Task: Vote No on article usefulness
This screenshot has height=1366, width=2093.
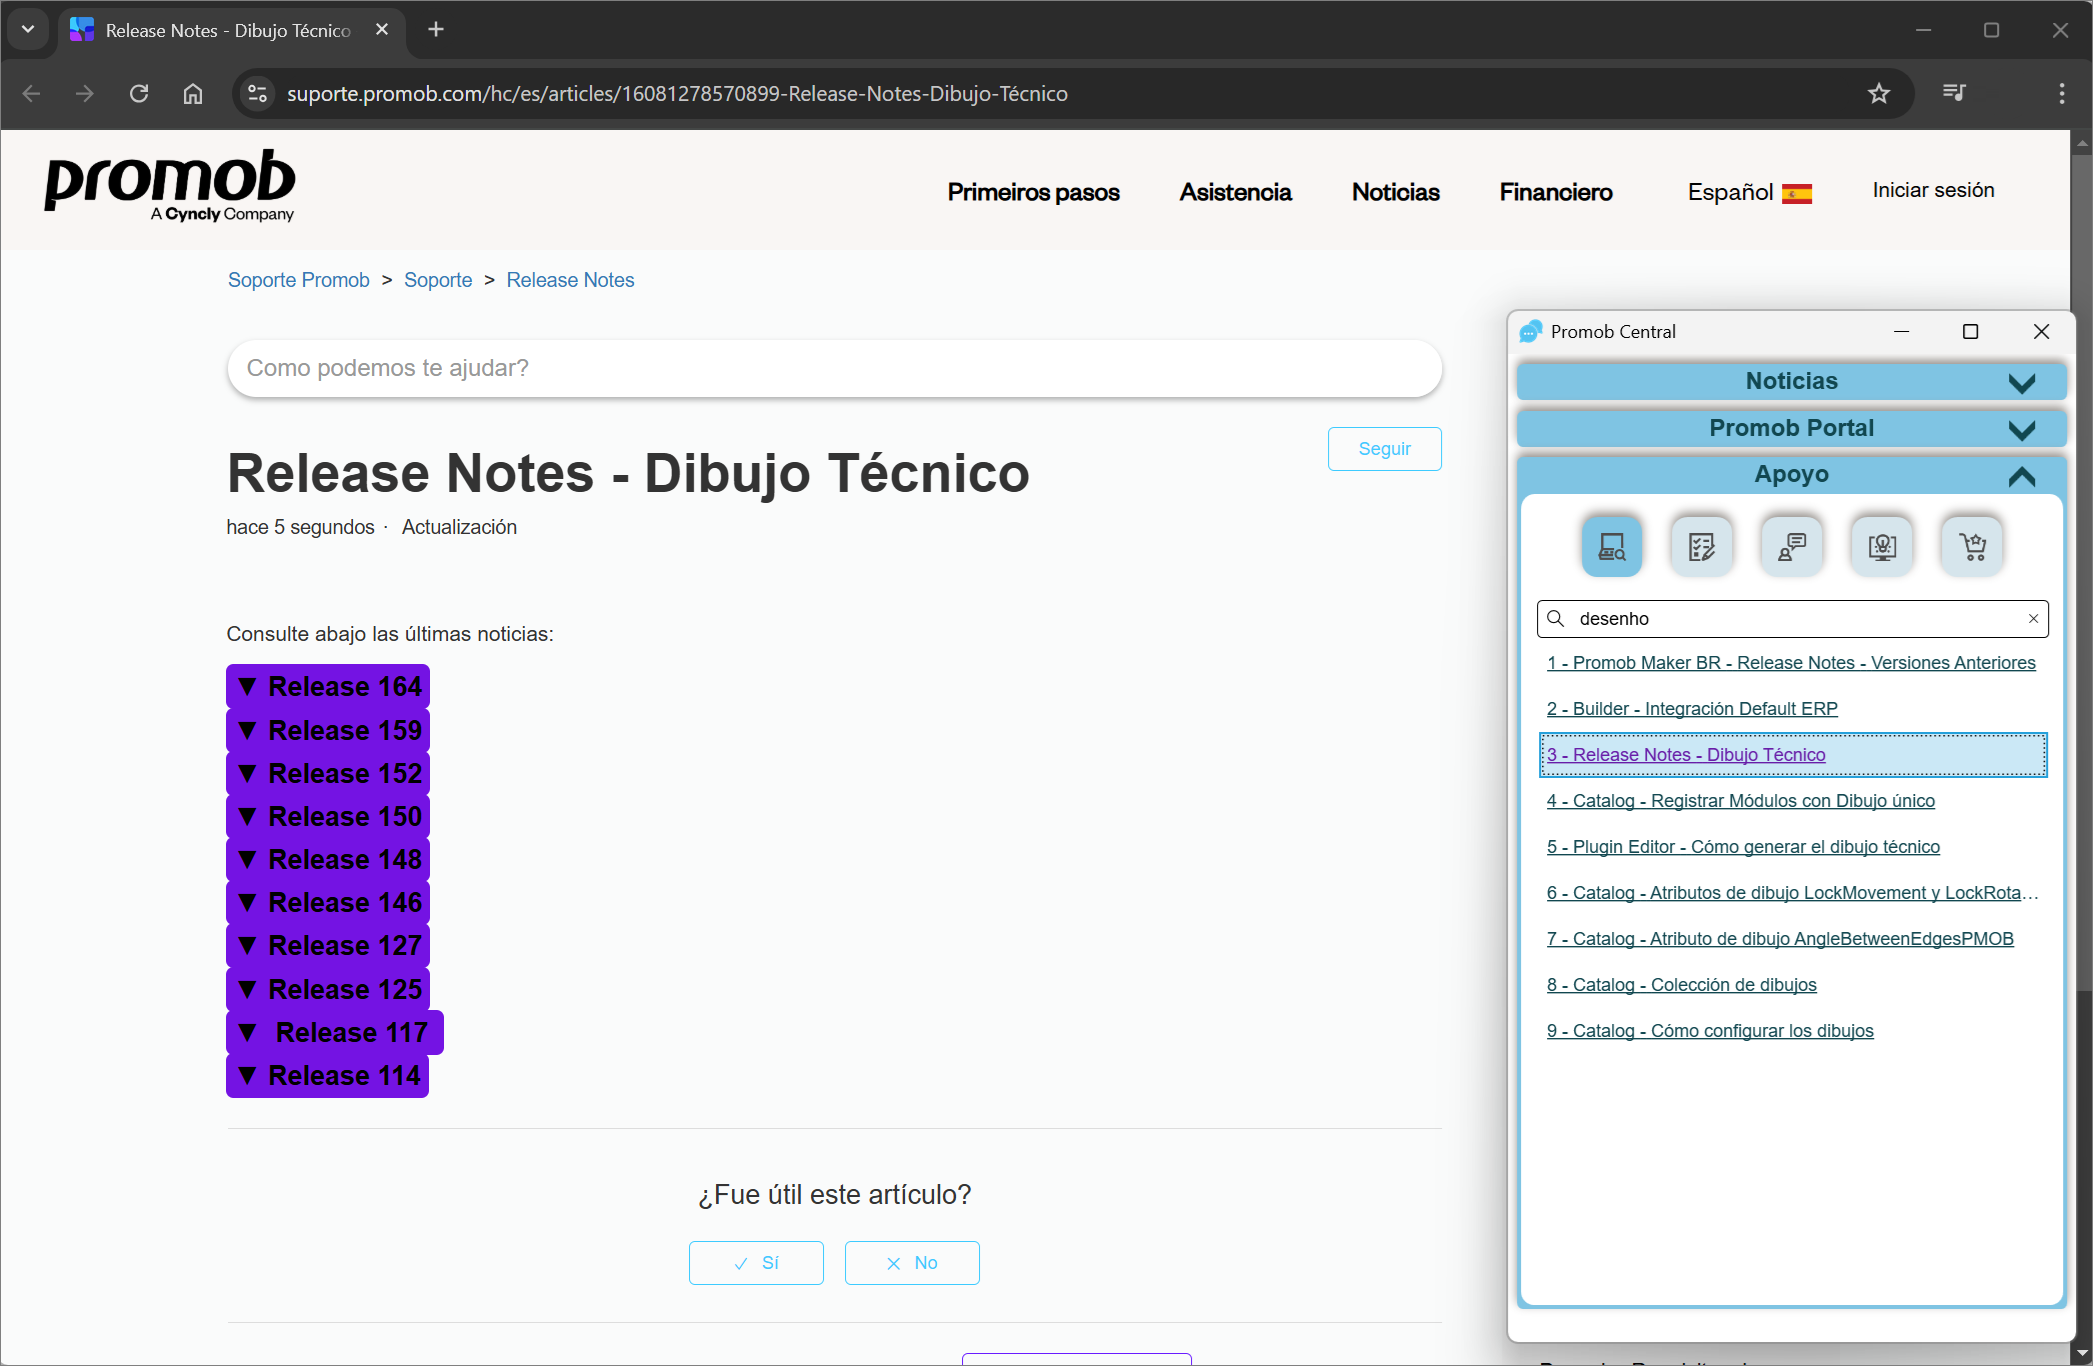Action: (912, 1263)
